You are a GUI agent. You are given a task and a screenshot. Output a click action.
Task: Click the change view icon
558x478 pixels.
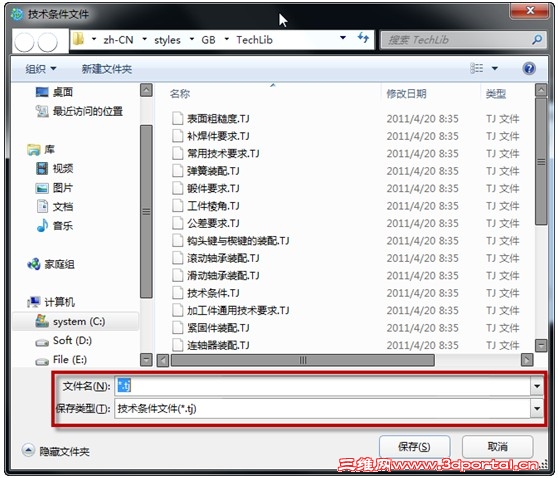[477, 68]
